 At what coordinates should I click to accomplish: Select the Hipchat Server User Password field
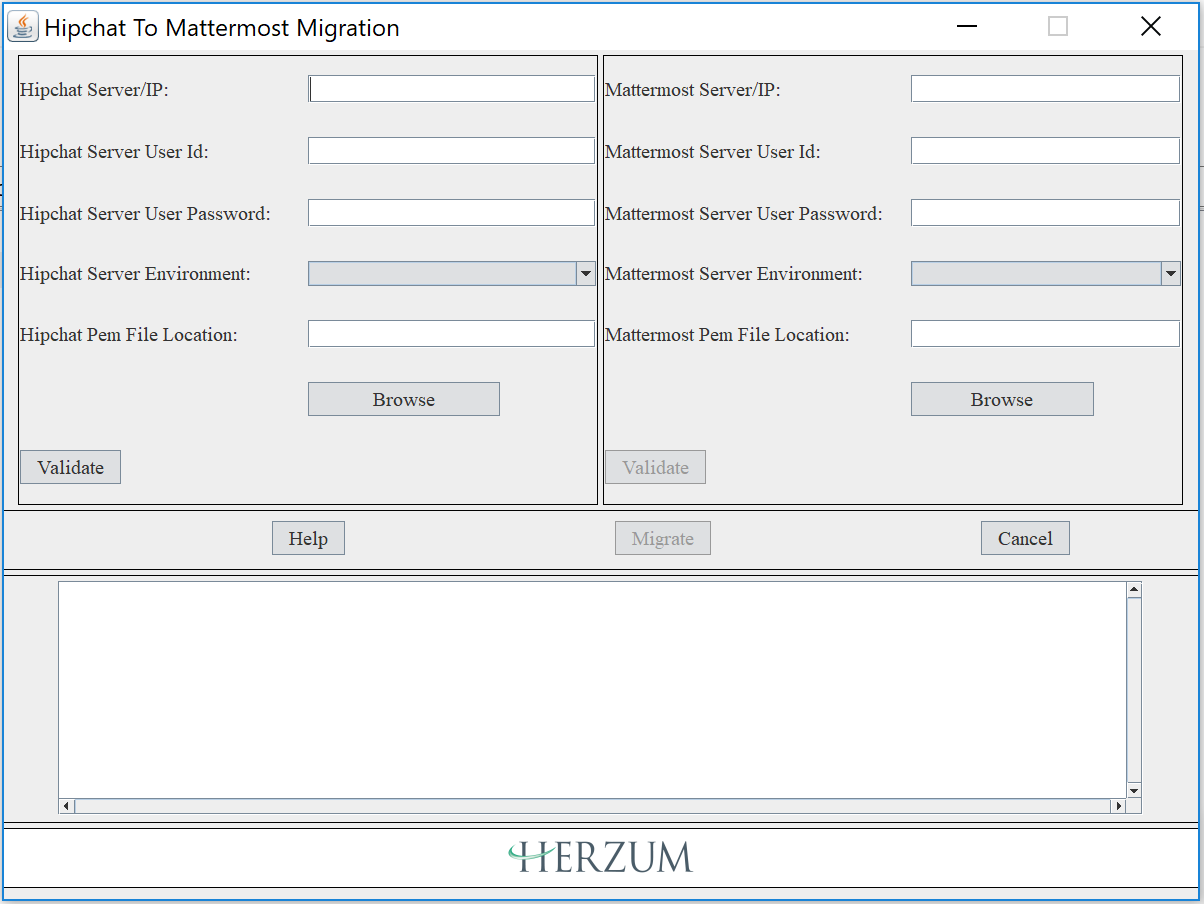(x=451, y=213)
